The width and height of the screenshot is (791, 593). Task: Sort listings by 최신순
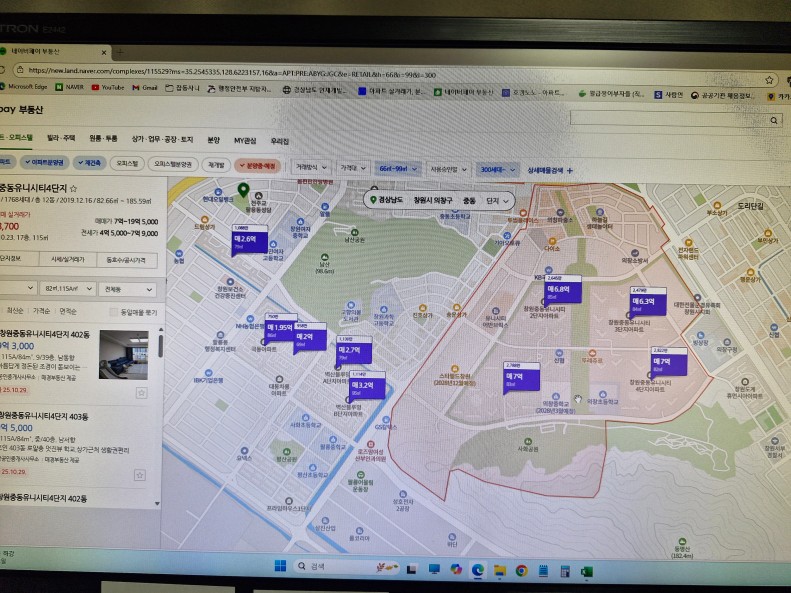(15, 310)
